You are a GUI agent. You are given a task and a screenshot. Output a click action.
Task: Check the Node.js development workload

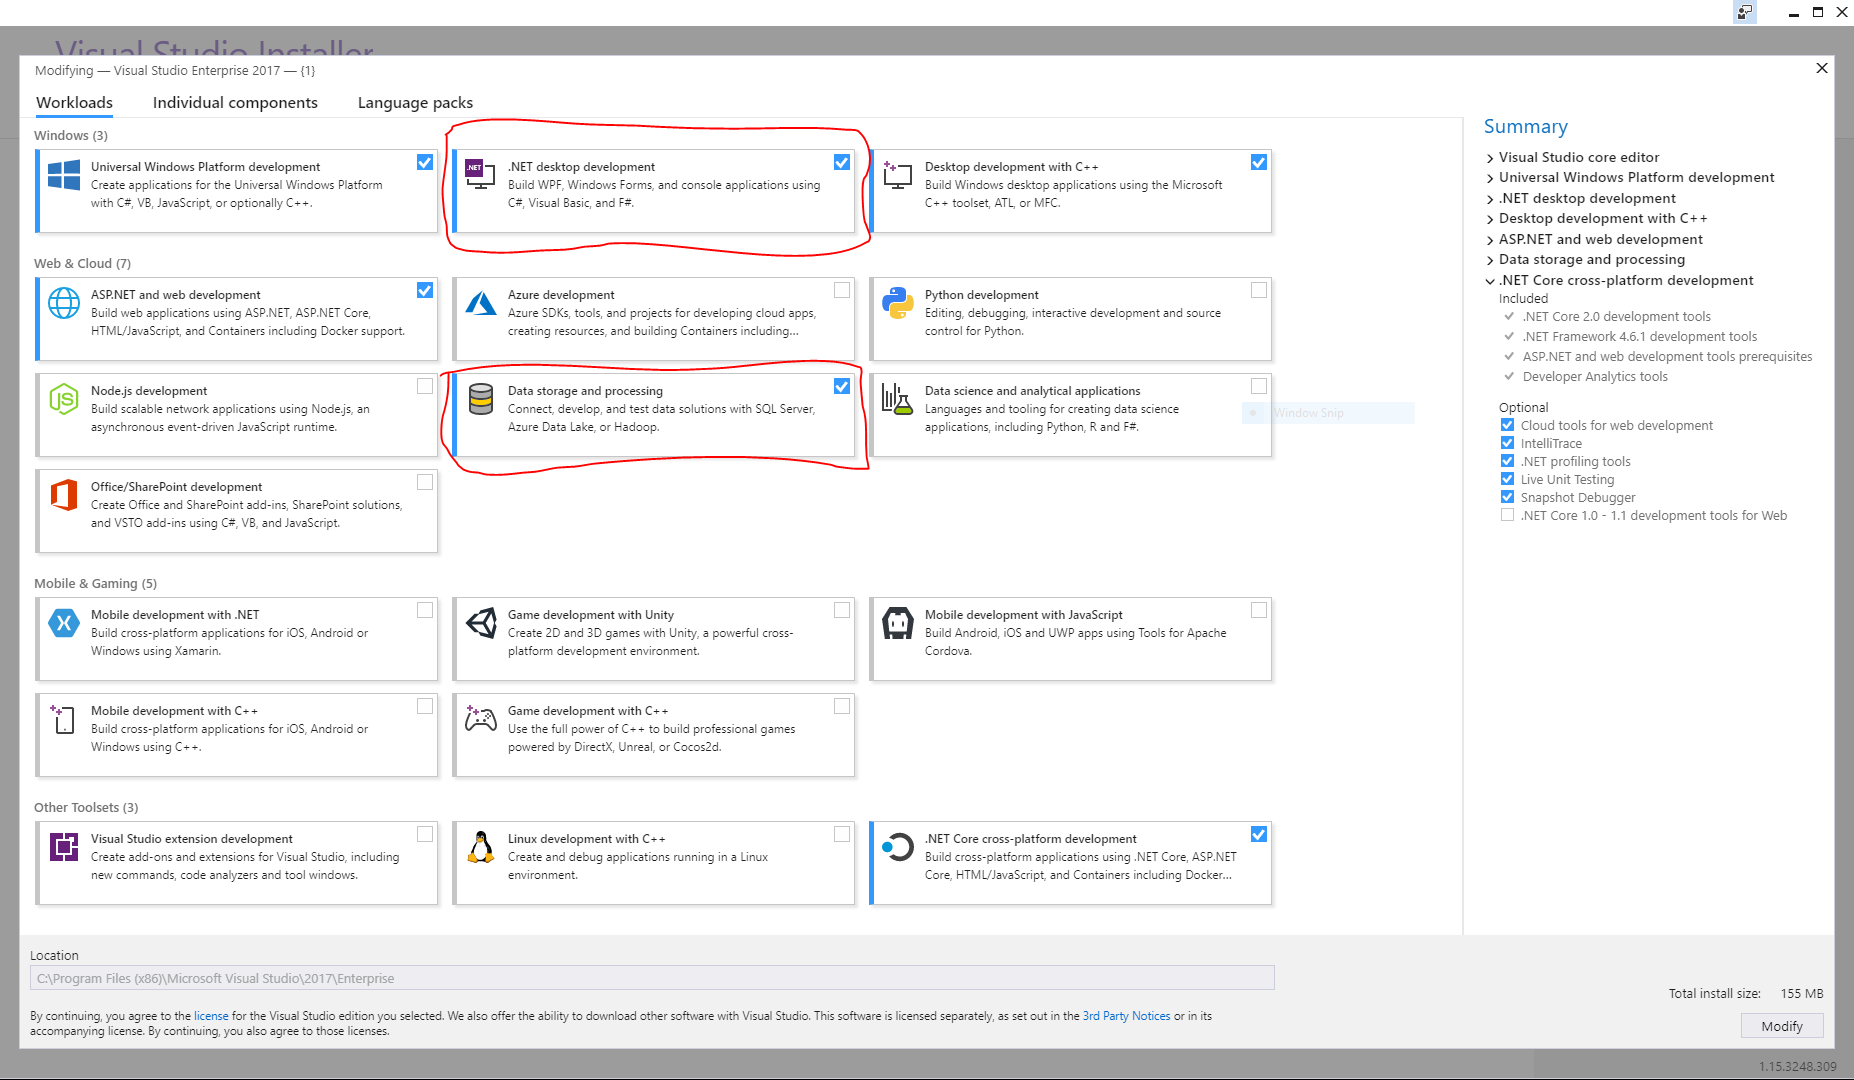click(x=425, y=386)
